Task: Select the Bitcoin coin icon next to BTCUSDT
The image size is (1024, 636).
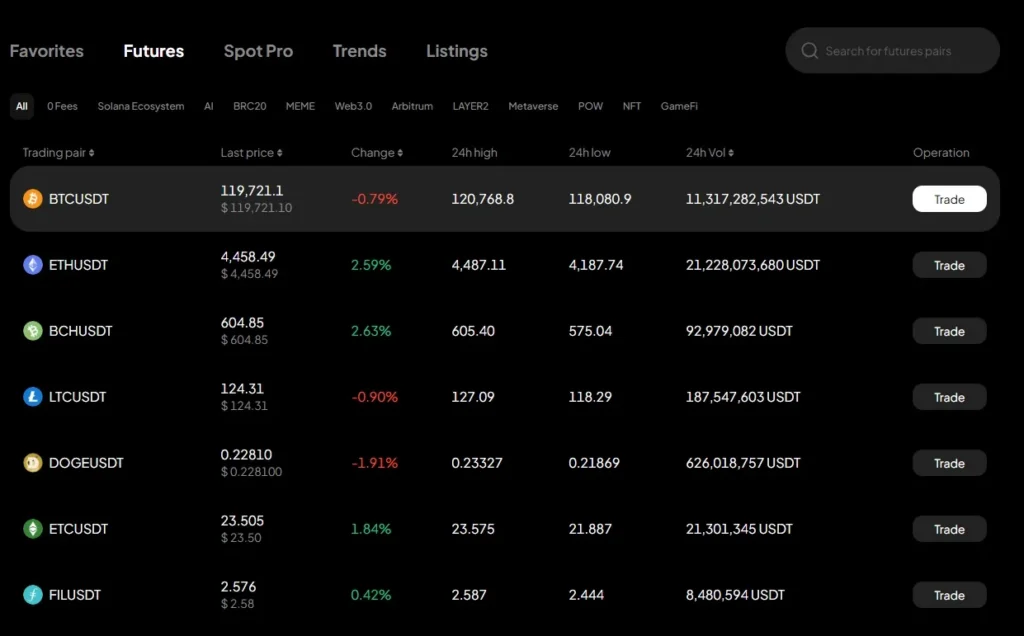Action: click(x=32, y=199)
